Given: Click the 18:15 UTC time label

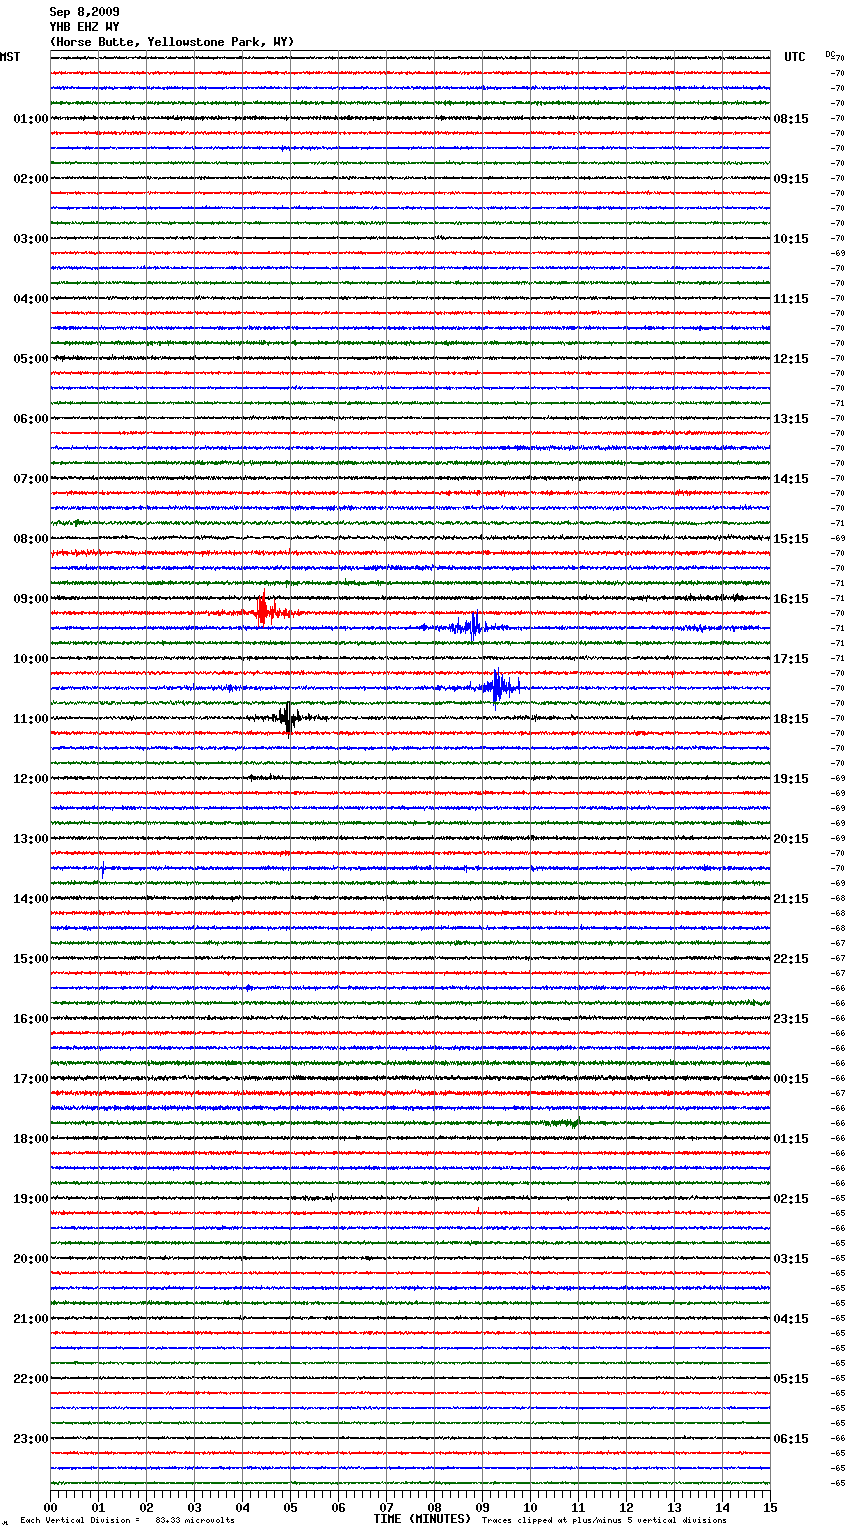Looking at the screenshot, I should pyautogui.click(x=791, y=719).
